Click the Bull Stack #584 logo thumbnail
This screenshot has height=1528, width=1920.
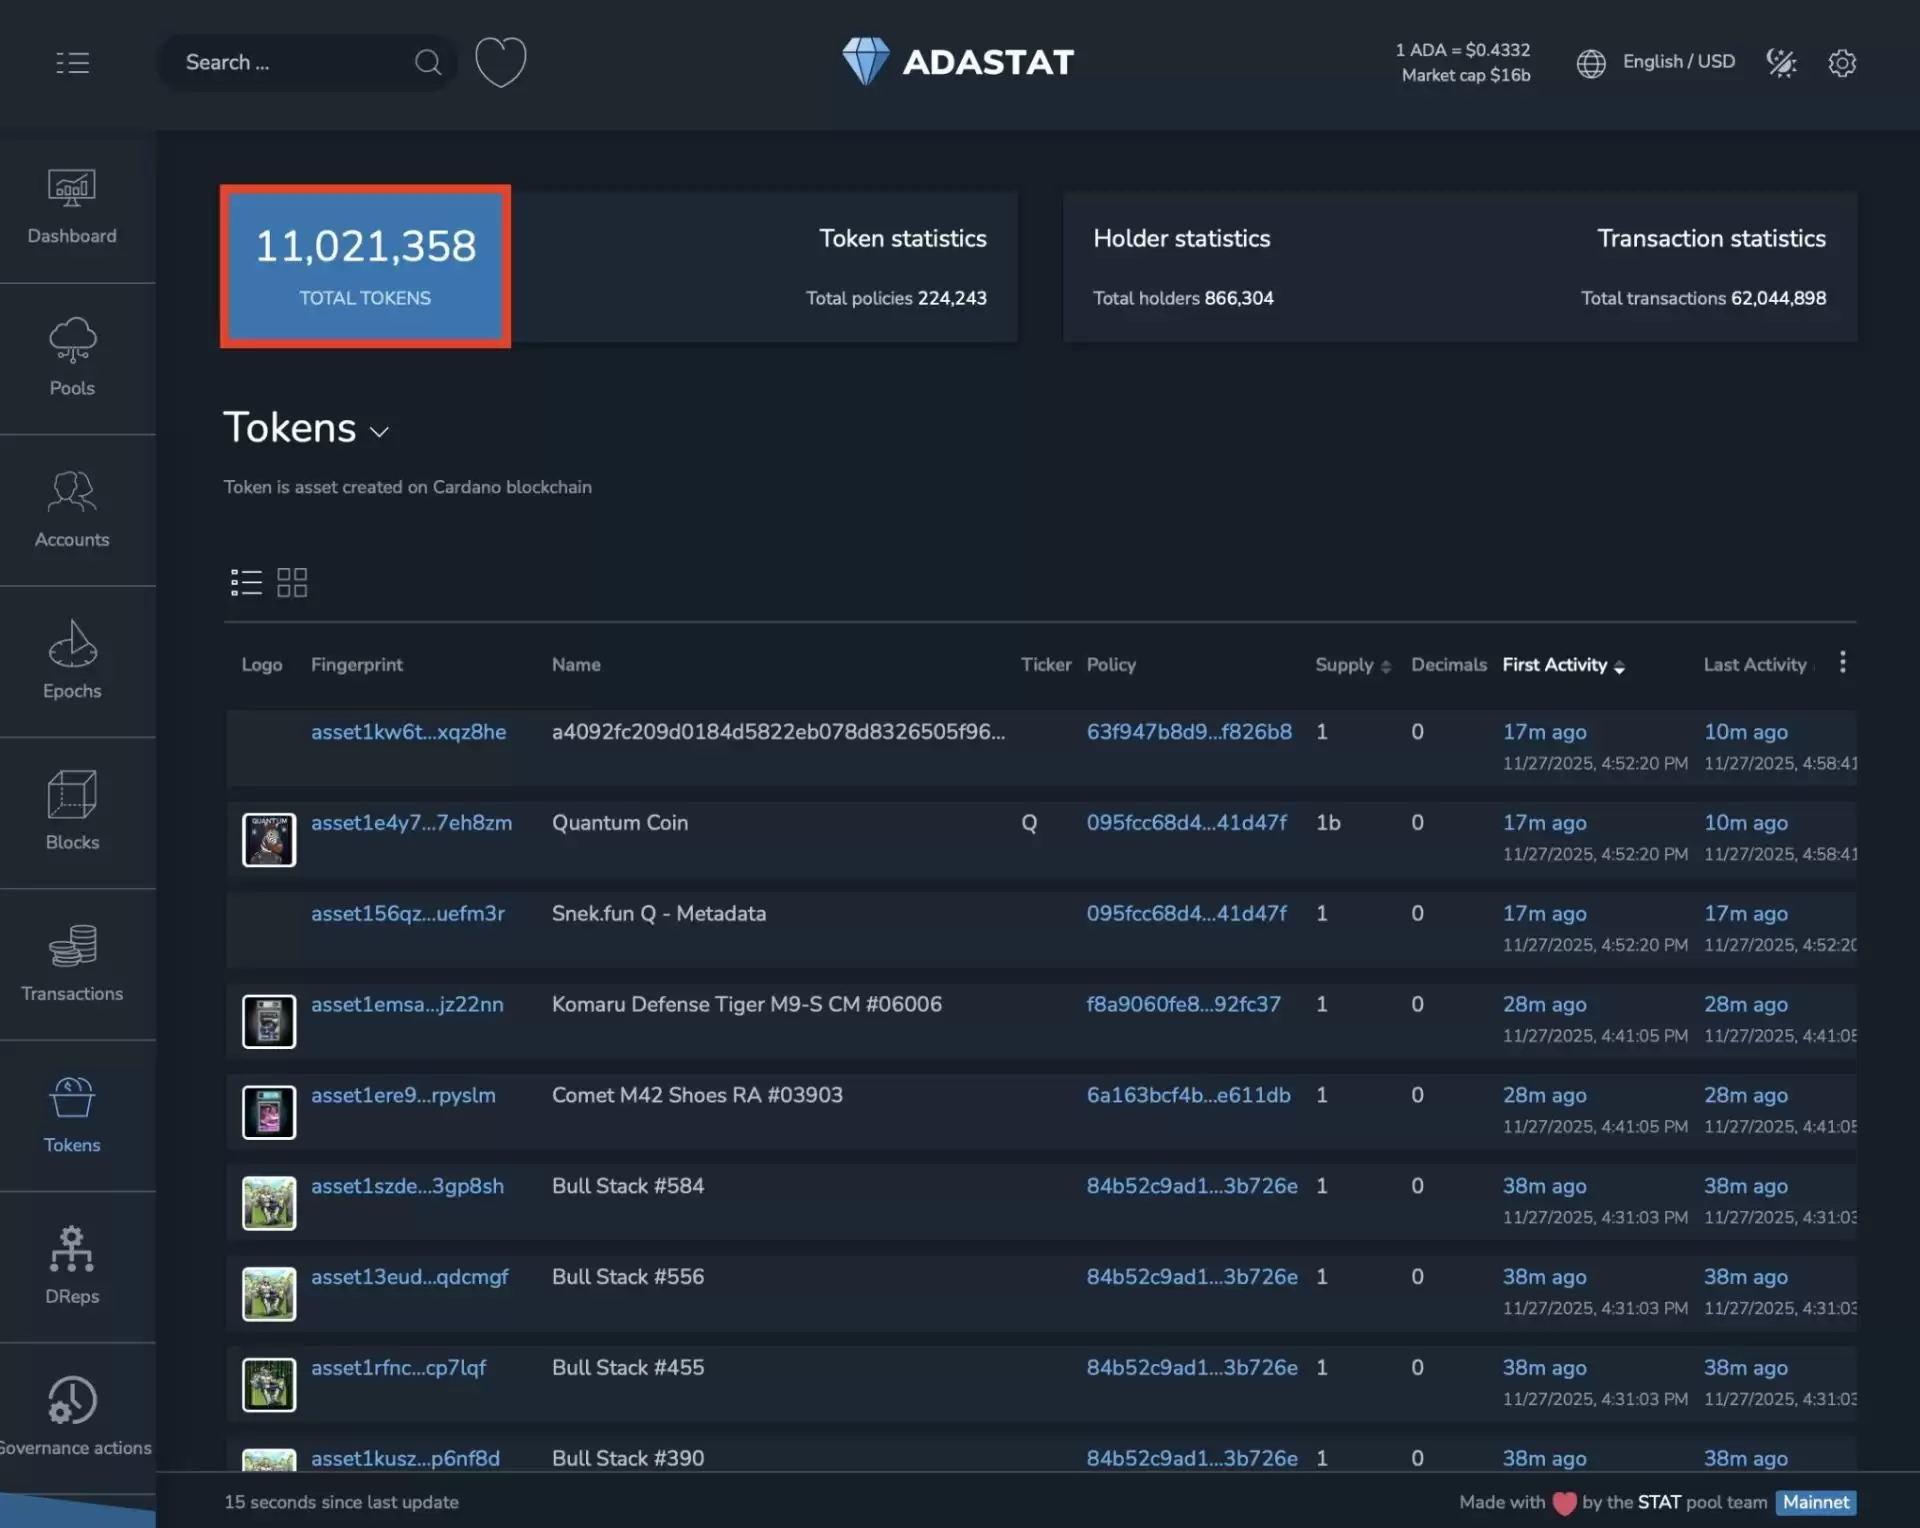click(x=269, y=1202)
